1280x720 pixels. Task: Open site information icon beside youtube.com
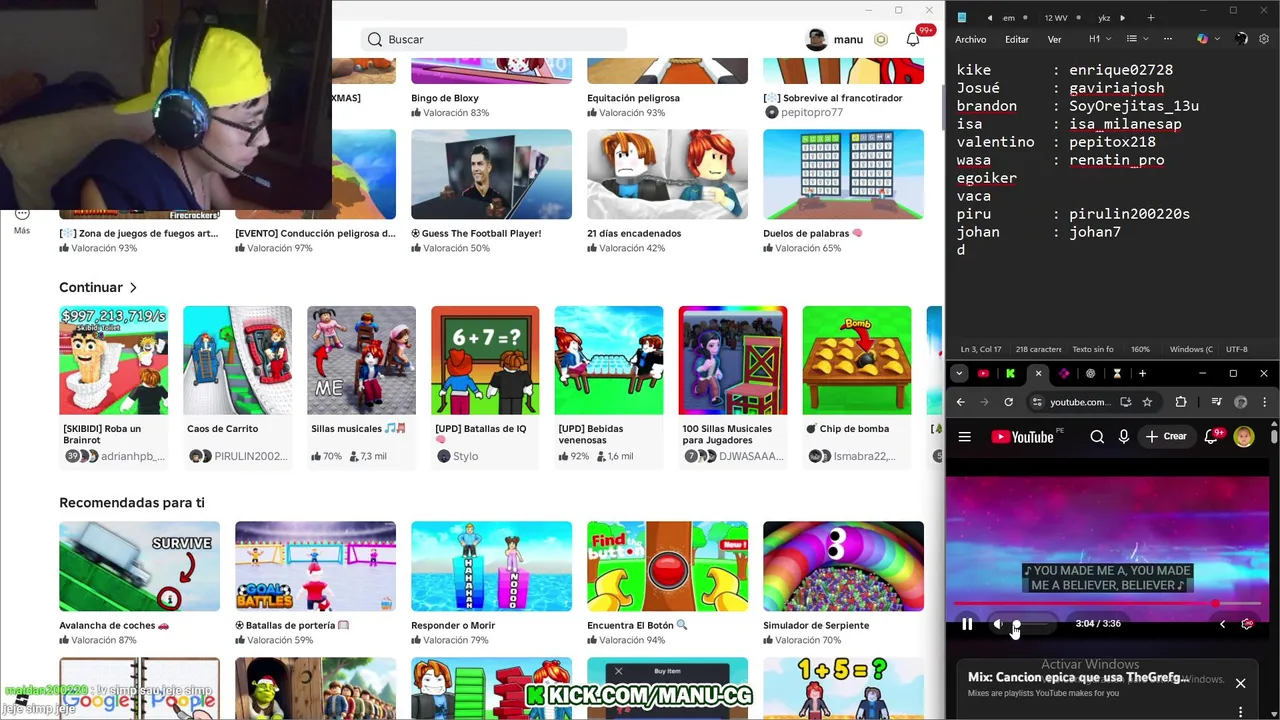coord(1037,402)
